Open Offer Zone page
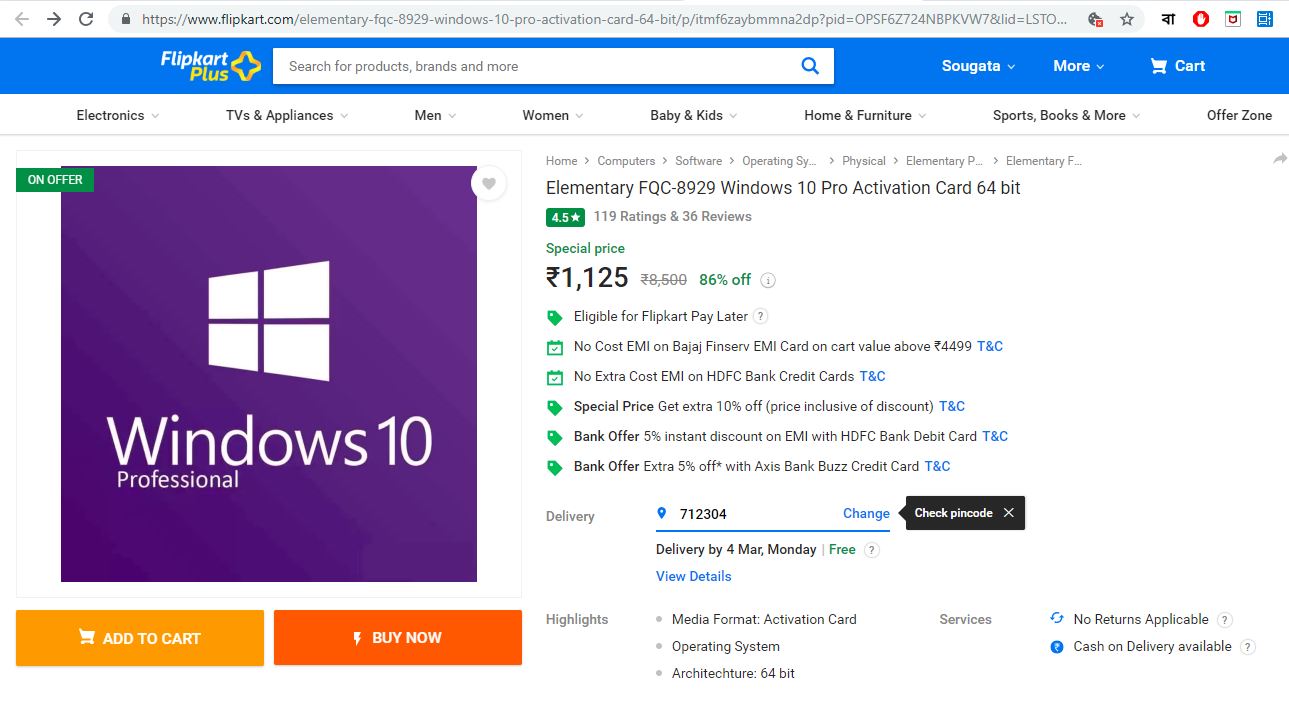The height and width of the screenshot is (705, 1289). pos(1239,115)
